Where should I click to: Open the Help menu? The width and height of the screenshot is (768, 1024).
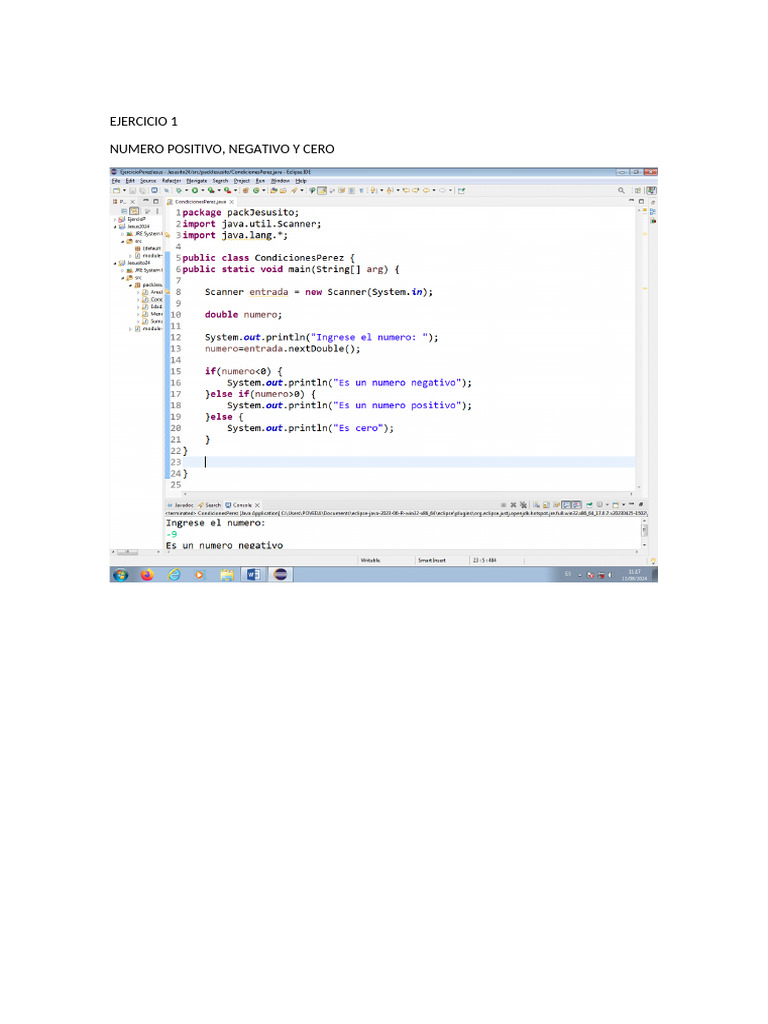coord(301,181)
